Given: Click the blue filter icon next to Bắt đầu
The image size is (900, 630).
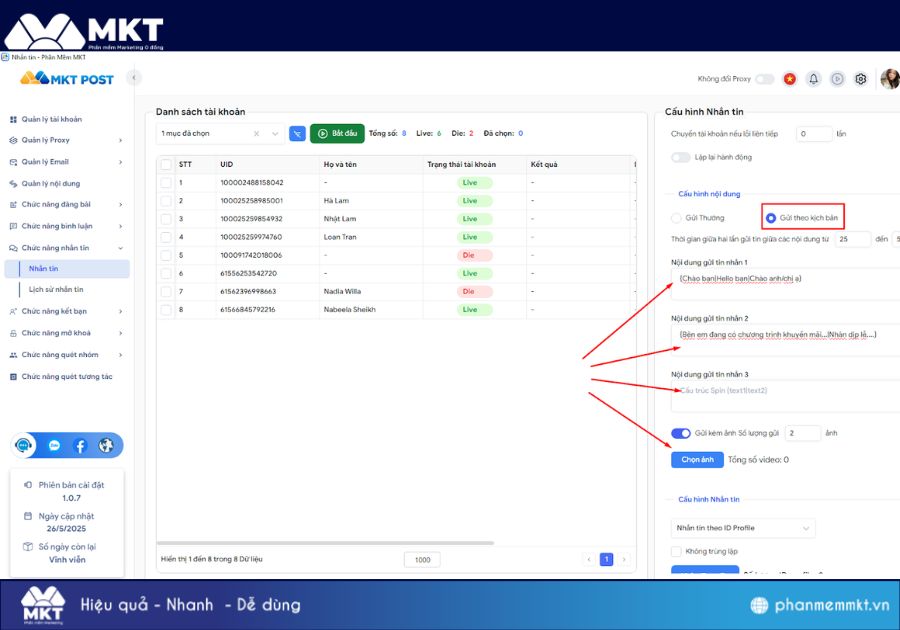Looking at the screenshot, I should (298, 132).
